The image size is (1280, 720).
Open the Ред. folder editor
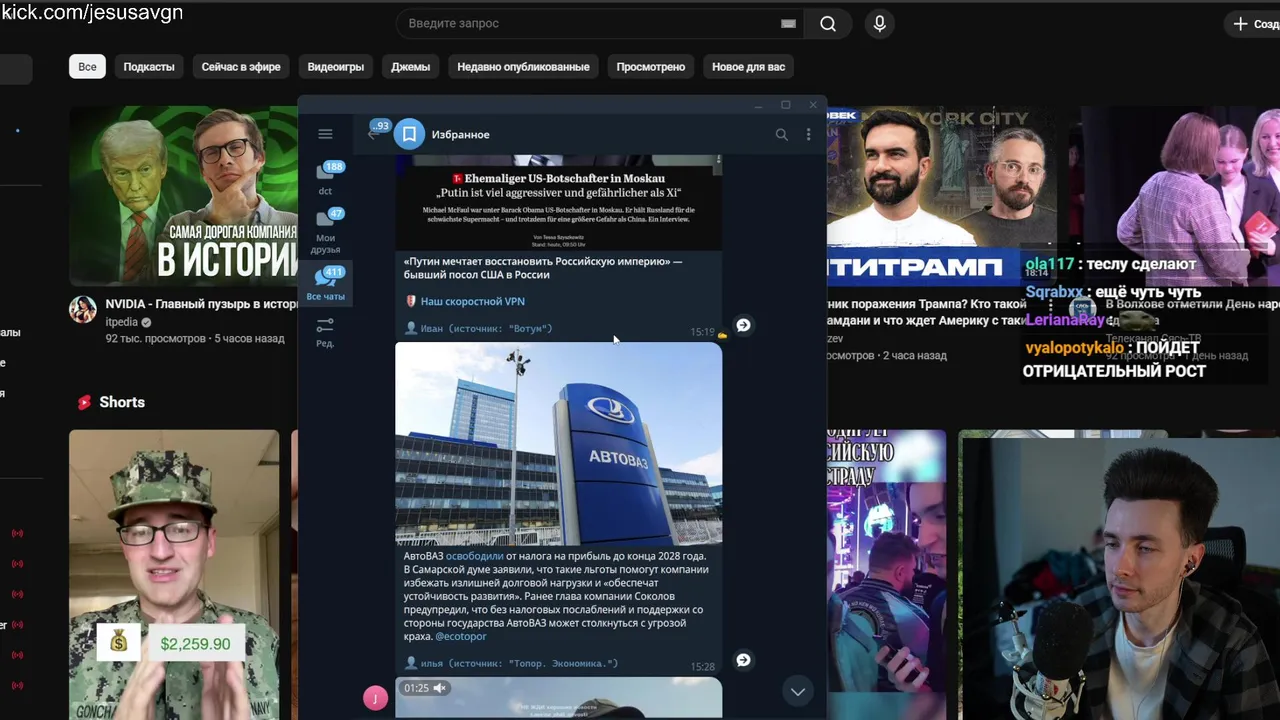pos(325,332)
